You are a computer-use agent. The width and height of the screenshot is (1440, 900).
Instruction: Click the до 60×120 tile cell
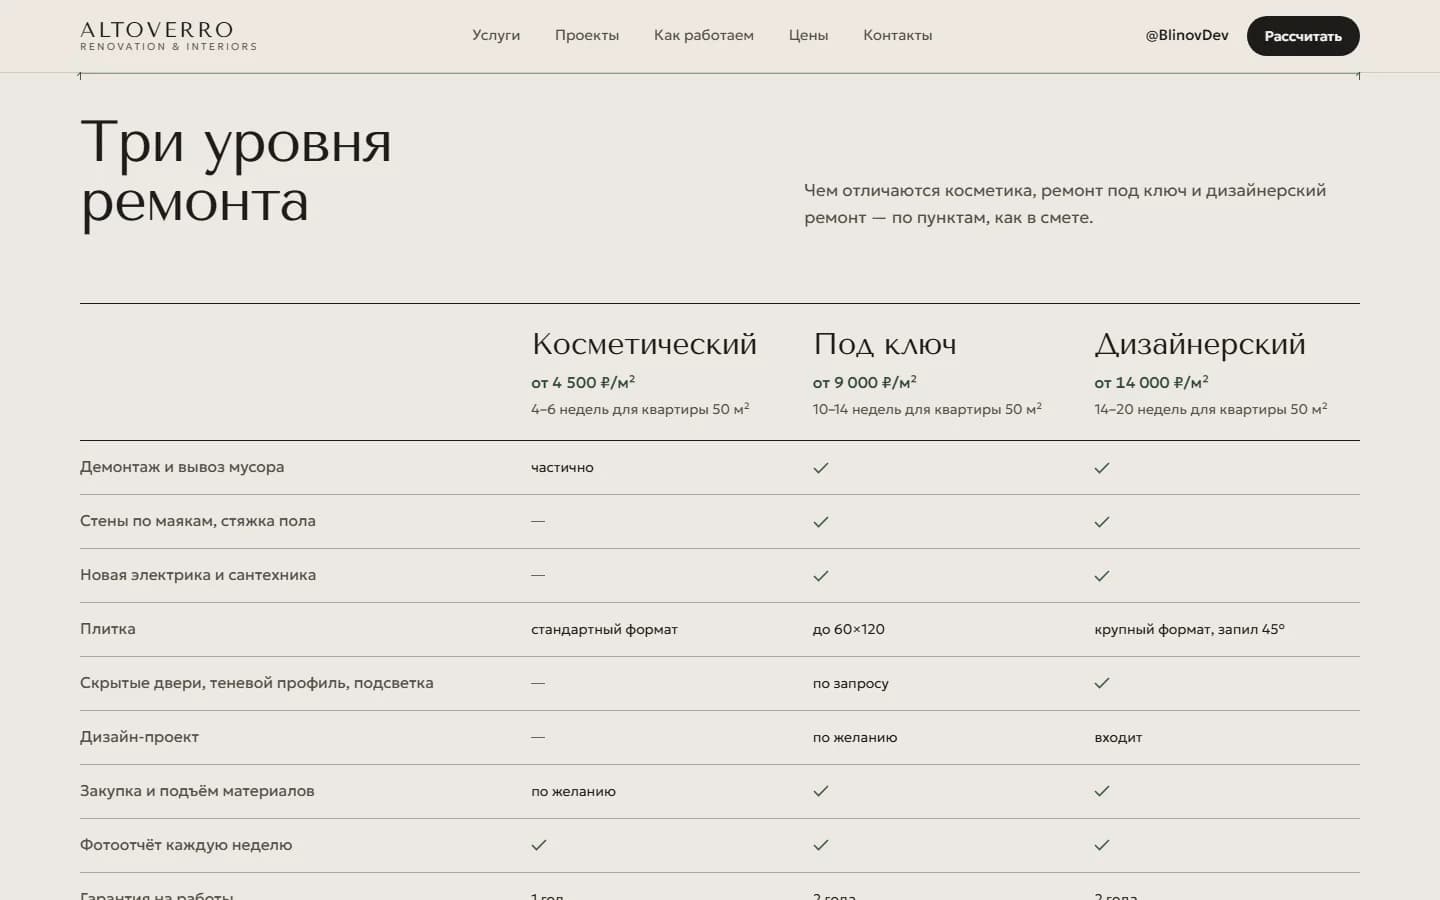click(849, 630)
